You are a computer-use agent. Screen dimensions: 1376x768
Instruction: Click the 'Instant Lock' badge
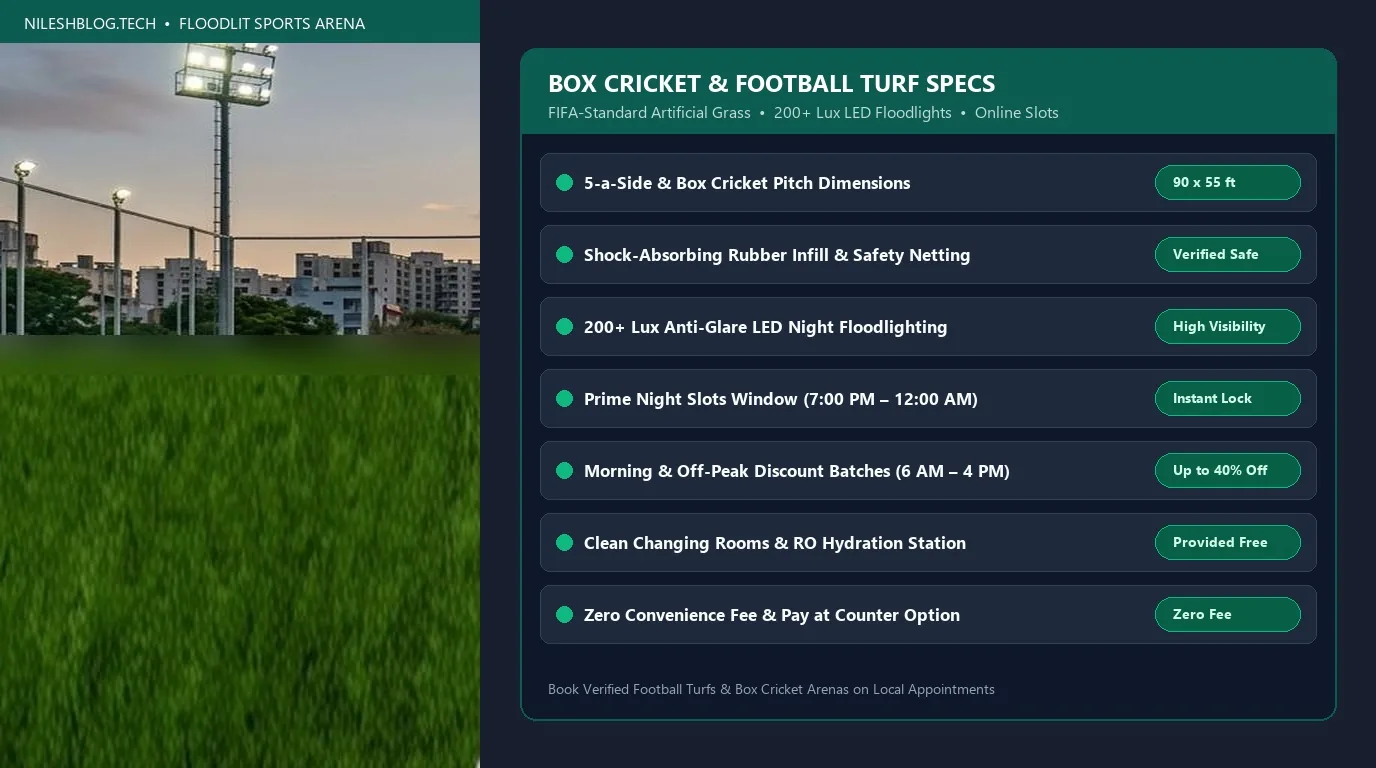tap(1227, 399)
